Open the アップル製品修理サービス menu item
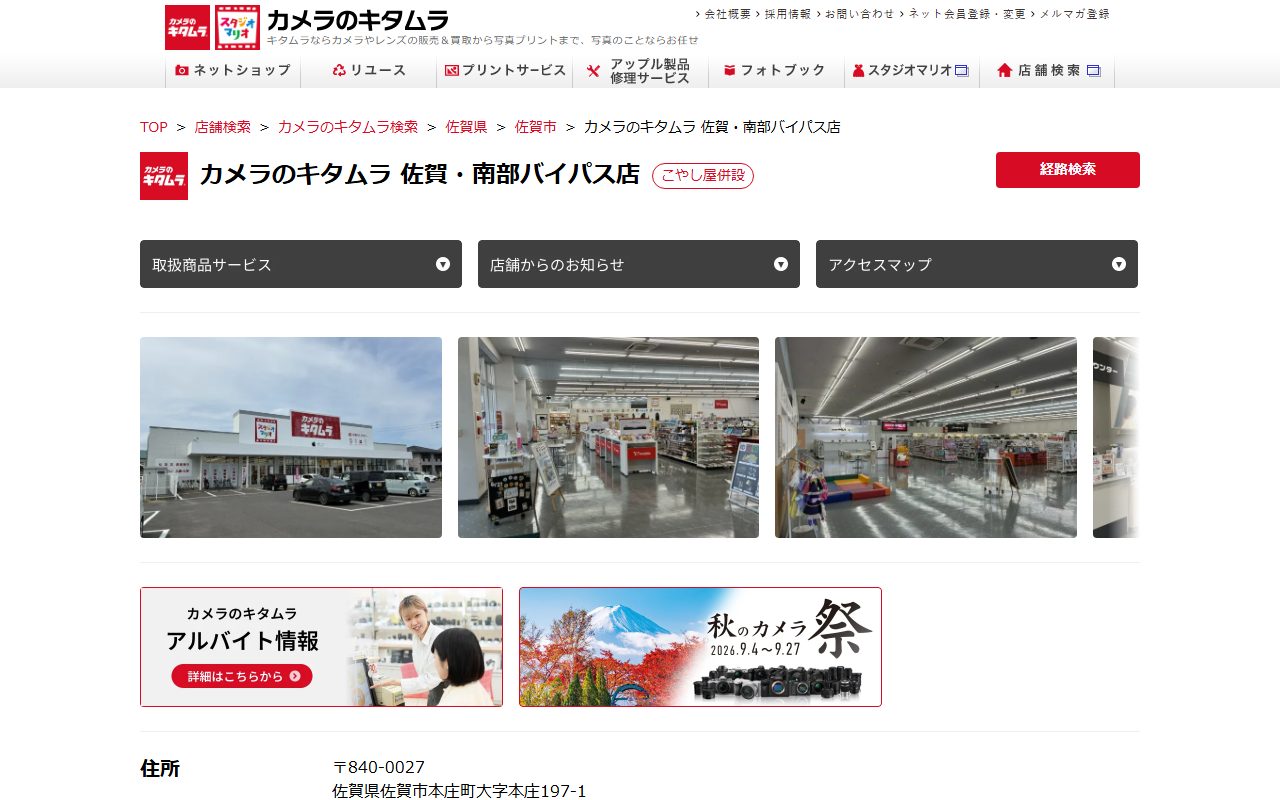1280x800 pixels. [641, 71]
